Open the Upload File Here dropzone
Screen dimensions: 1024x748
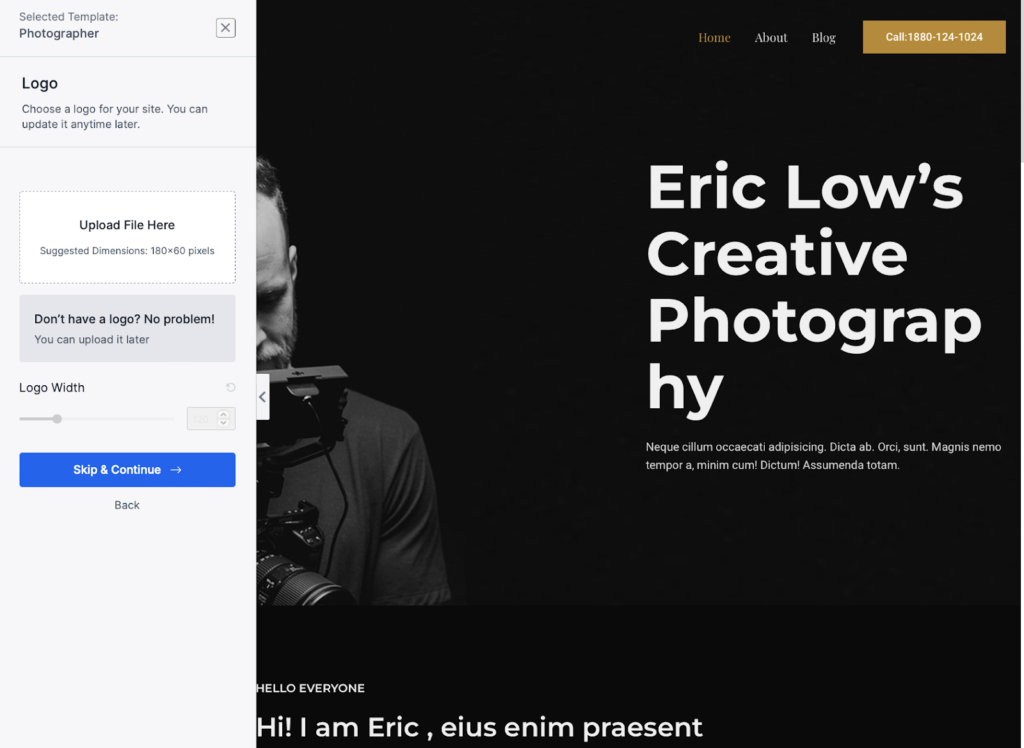pyautogui.click(x=127, y=237)
